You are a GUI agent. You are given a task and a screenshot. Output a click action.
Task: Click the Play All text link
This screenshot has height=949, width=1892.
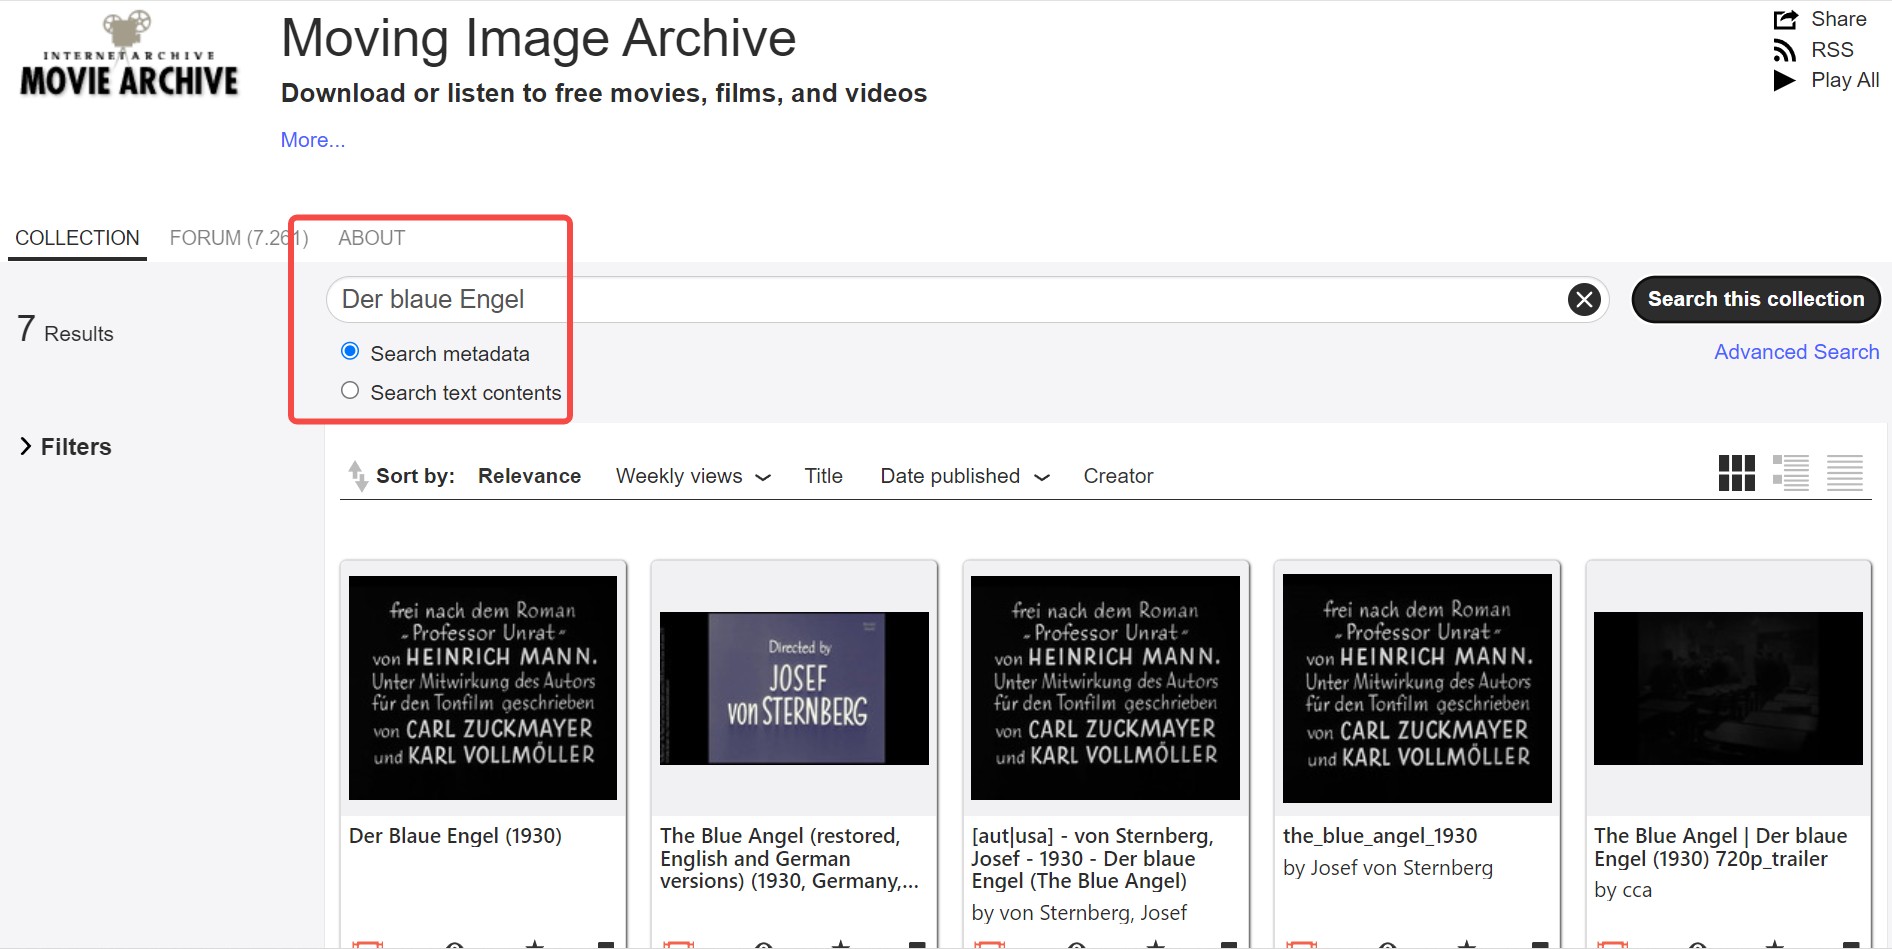point(1845,80)
